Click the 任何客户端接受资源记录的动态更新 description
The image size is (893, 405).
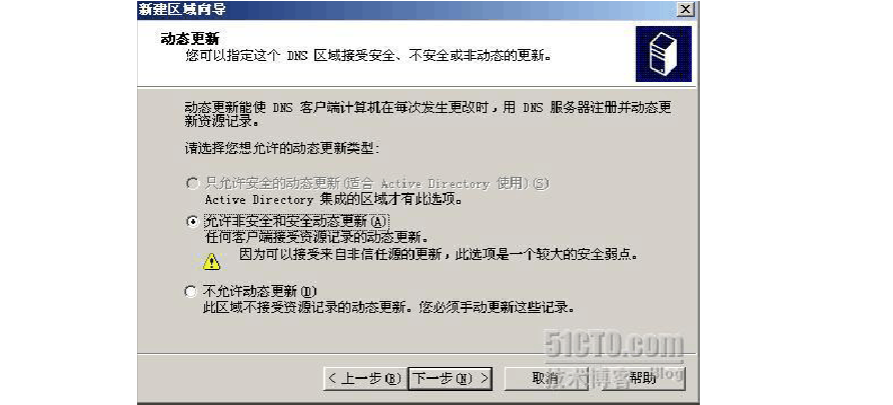tap(317, 236)
